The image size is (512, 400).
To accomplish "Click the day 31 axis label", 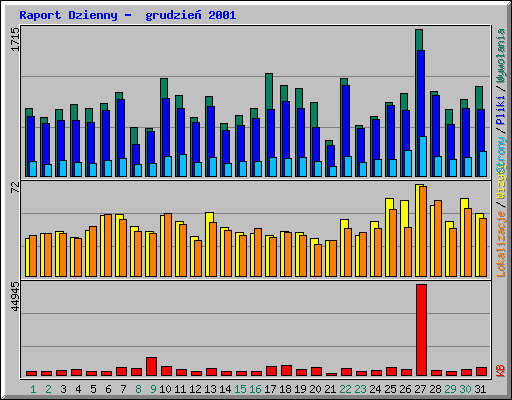I will (x=480, y=389).
